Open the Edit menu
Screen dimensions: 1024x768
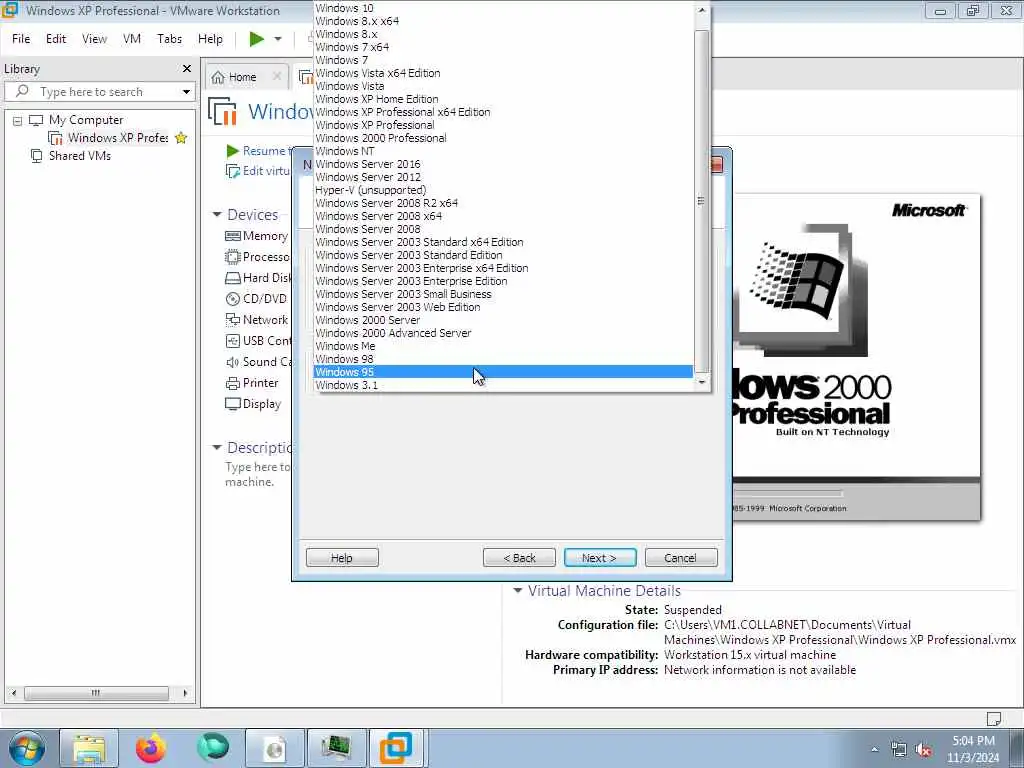[x=56, y=39]
